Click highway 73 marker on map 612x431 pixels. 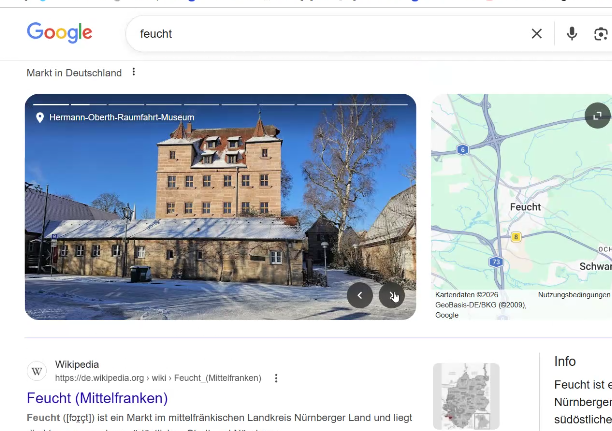[x=496, y=262]
